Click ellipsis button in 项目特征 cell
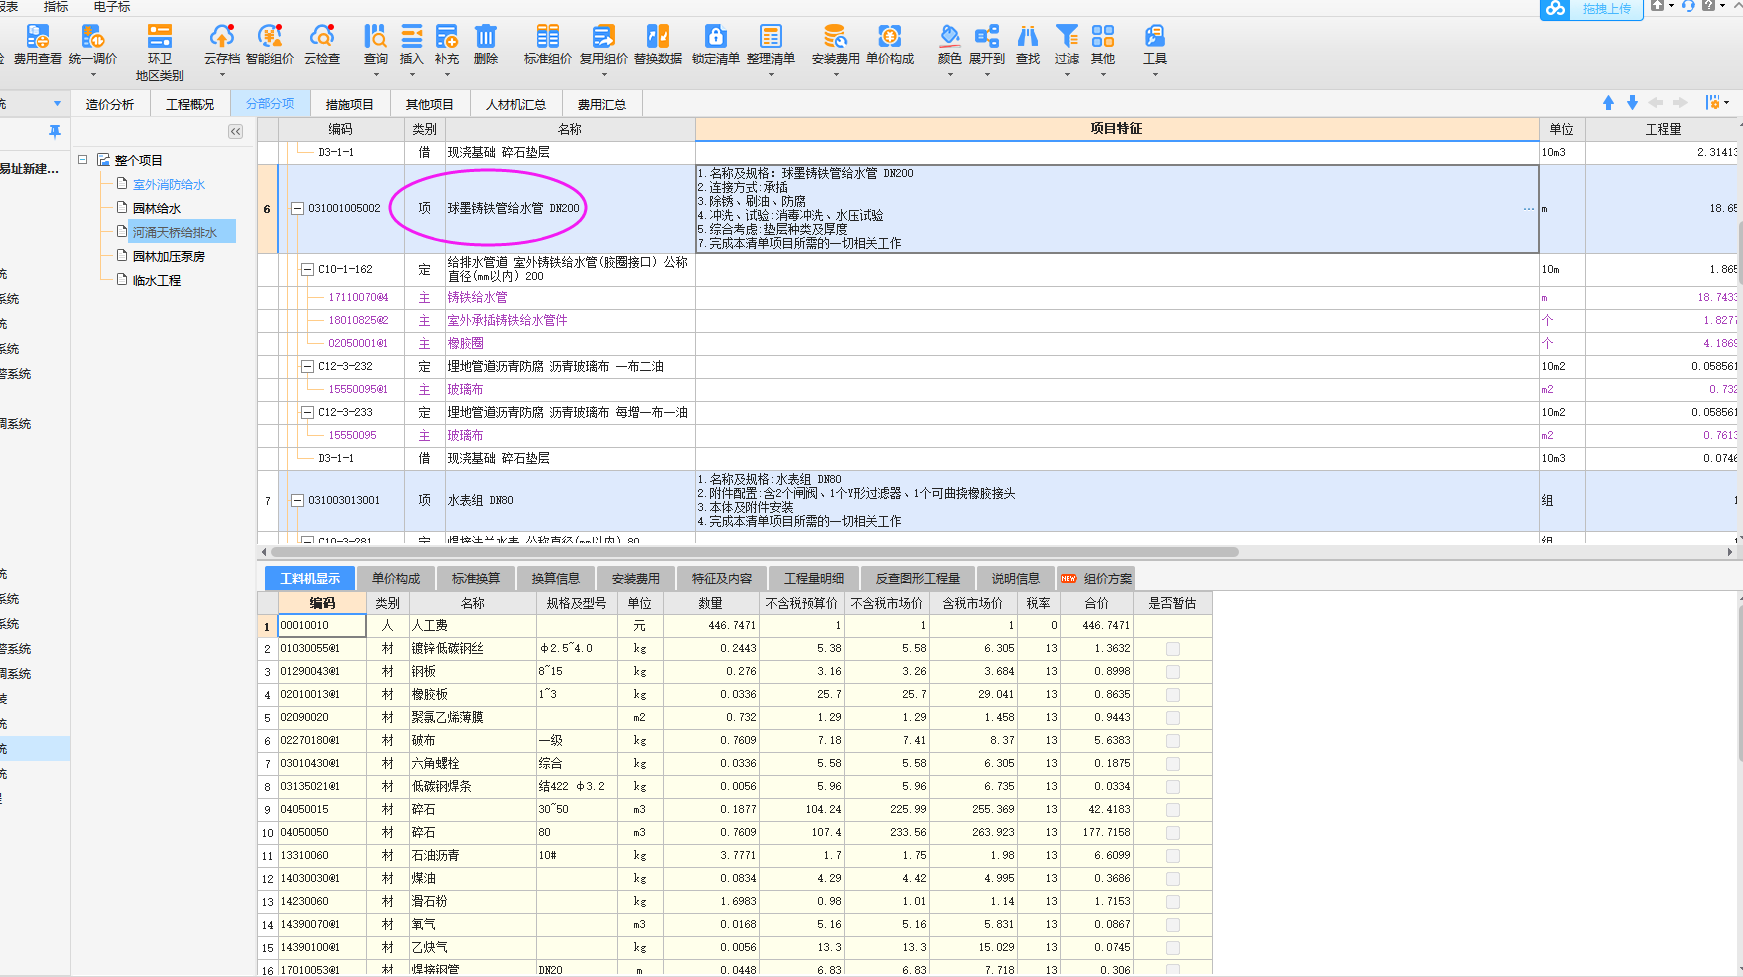The image size is (1743, 977). point(1529,209)
